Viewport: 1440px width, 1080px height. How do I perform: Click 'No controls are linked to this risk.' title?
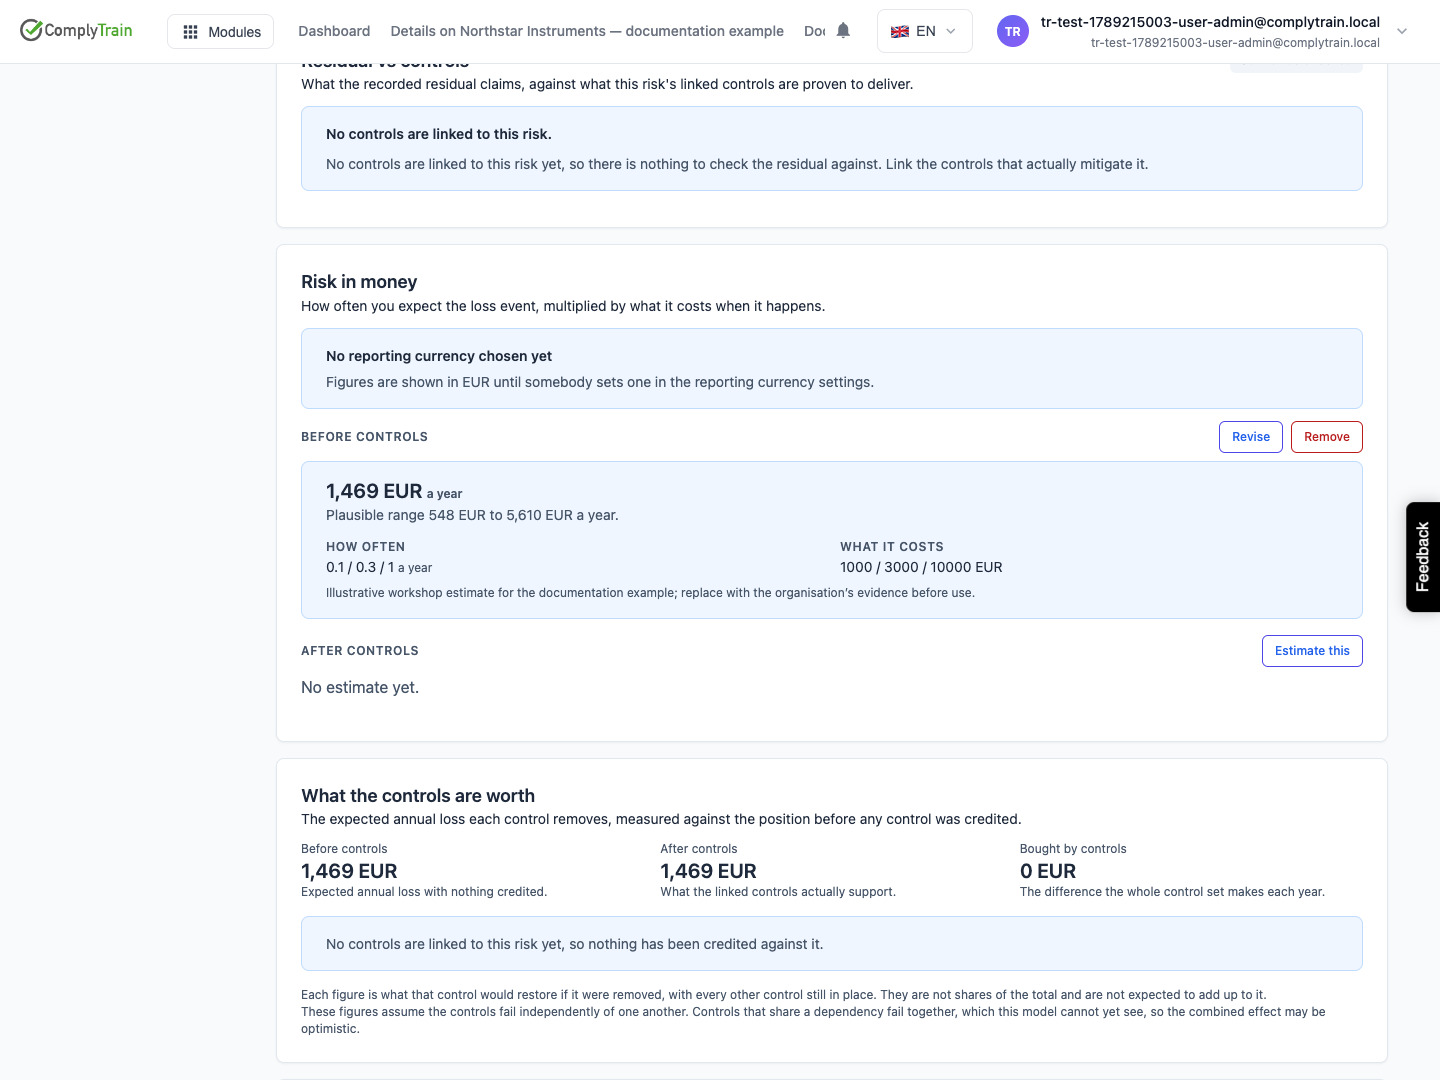(439, 134)
